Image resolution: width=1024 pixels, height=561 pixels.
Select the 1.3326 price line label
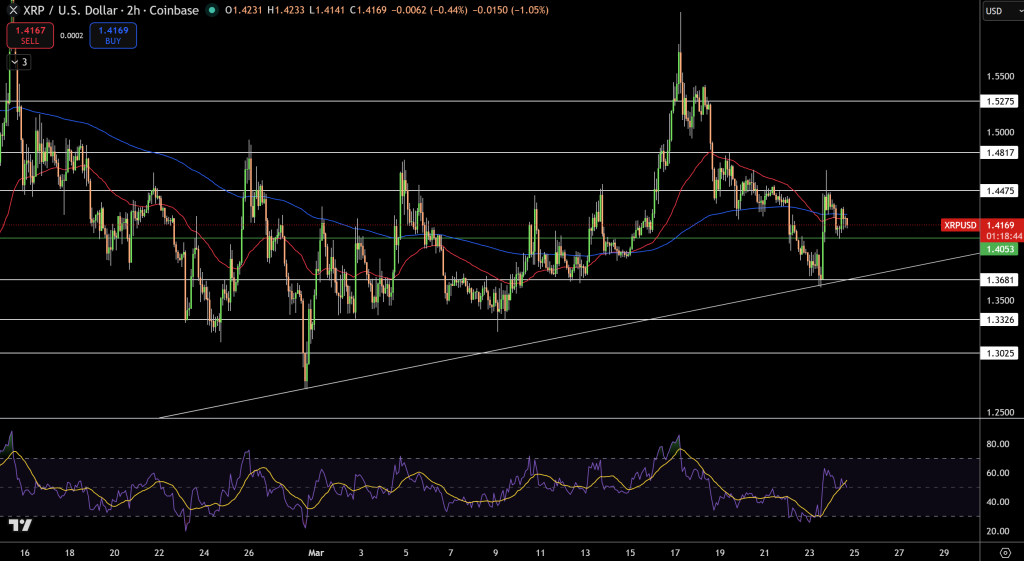pos(999,319)
